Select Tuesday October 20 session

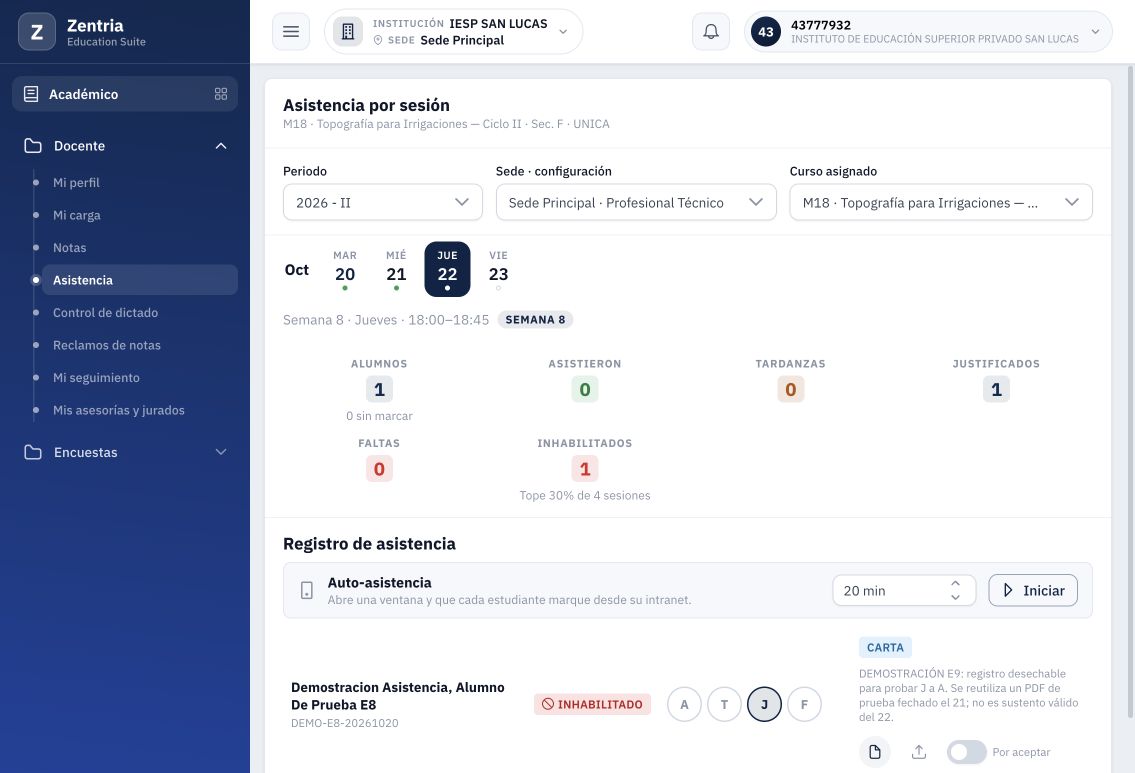[345, 269]
